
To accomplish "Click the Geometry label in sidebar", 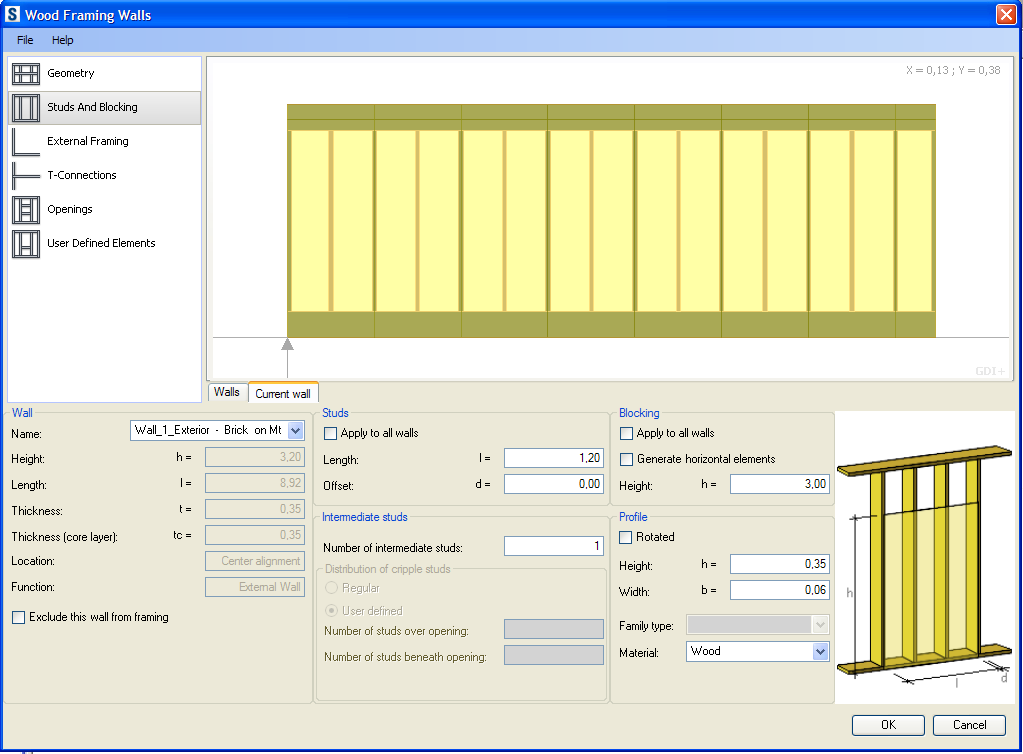I will pyautogui.click(x=70, y=74).
